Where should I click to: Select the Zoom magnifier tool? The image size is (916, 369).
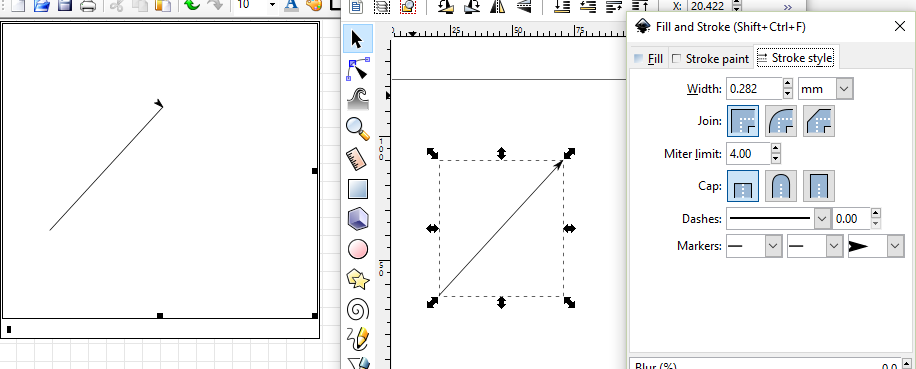point(358,128)
